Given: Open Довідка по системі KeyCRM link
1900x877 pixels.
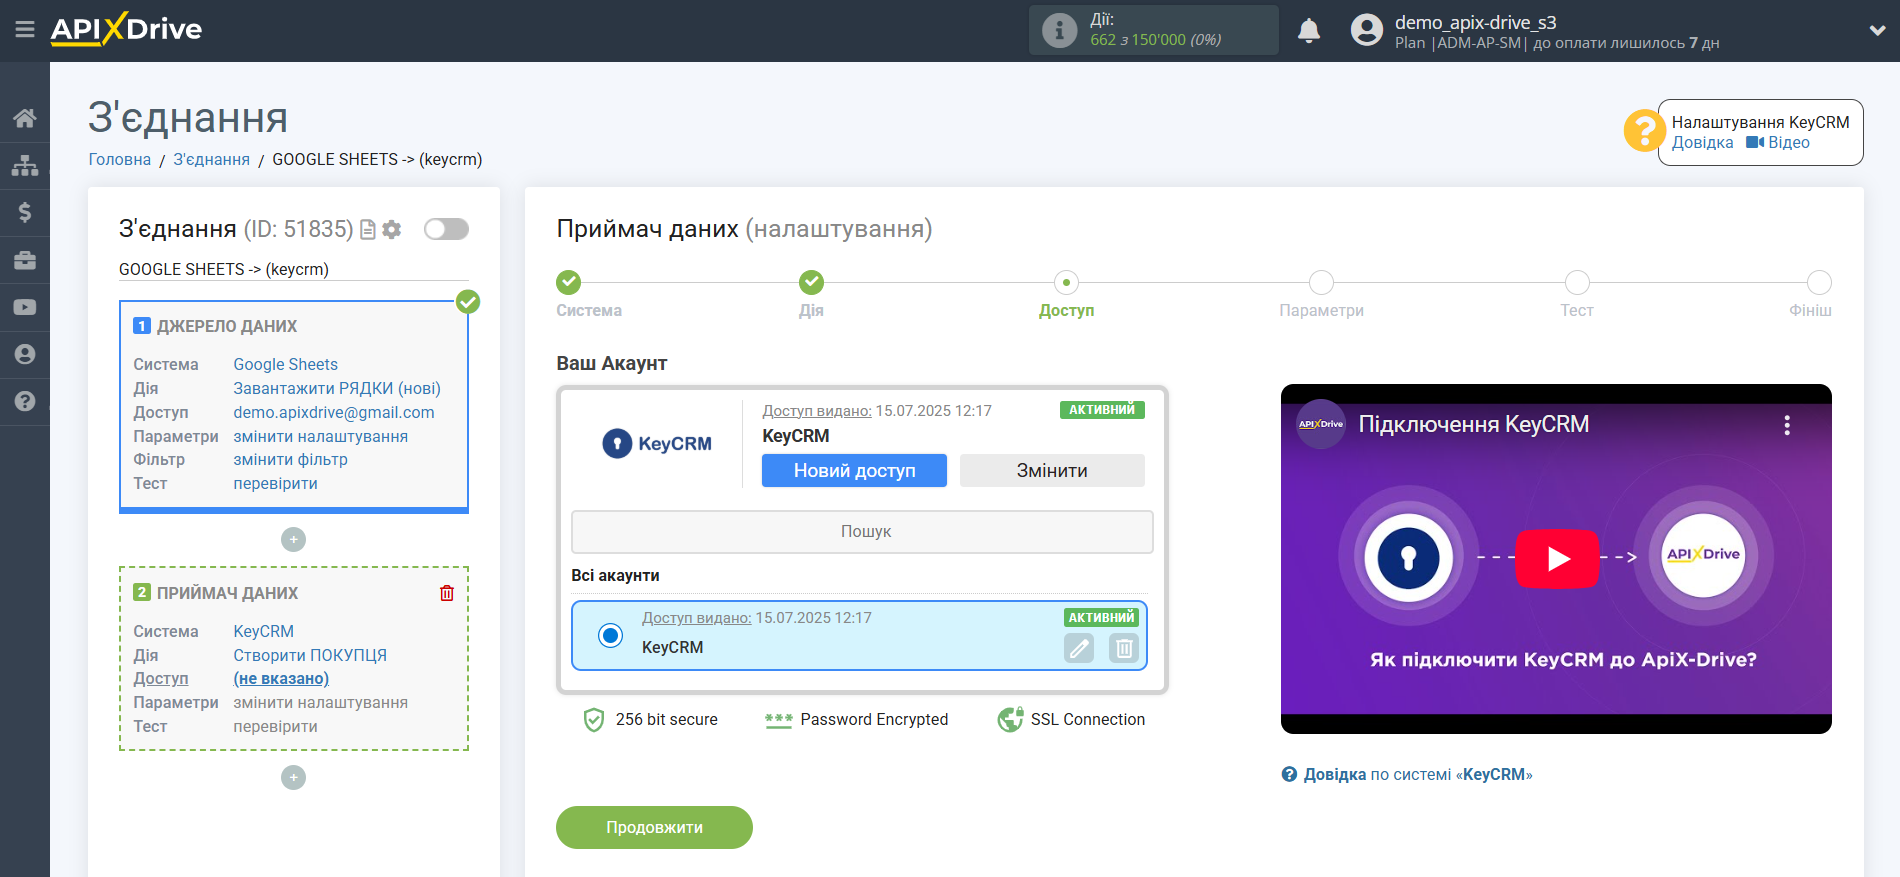Looking at the screenshot, I should (1407, 774).
